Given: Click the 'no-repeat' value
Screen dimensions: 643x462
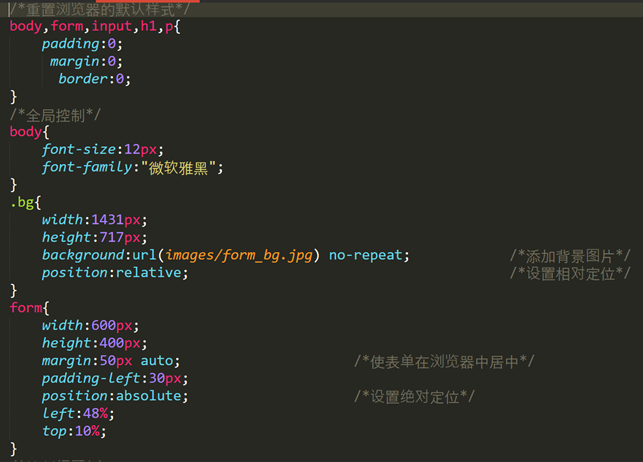Looking at the screenshot, I should coord(366,255).
